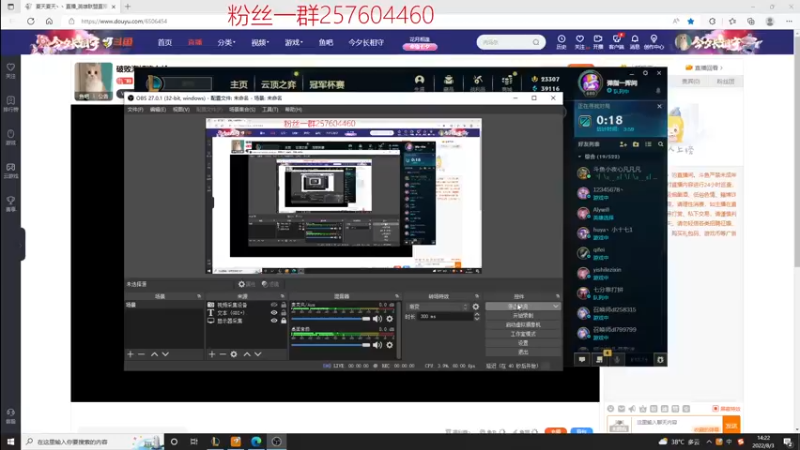Open Douyu 视频 dropdown in nav bar
The height and width of the screenshot is (450, 800).
[x=260, y=42]
